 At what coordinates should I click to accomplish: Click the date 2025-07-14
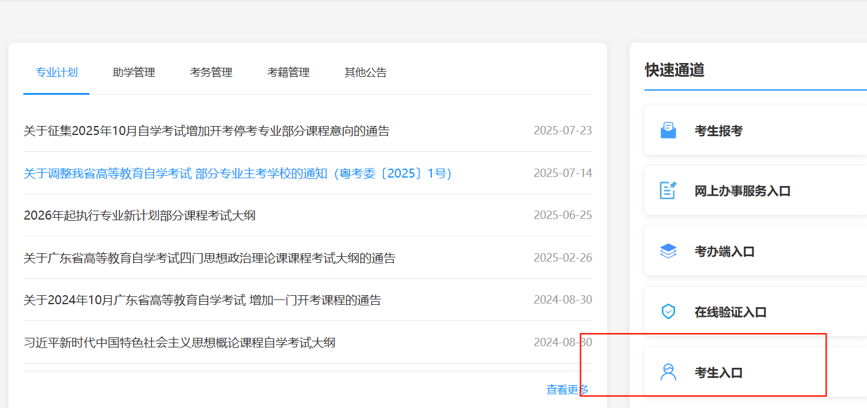(x=563, y=173)
